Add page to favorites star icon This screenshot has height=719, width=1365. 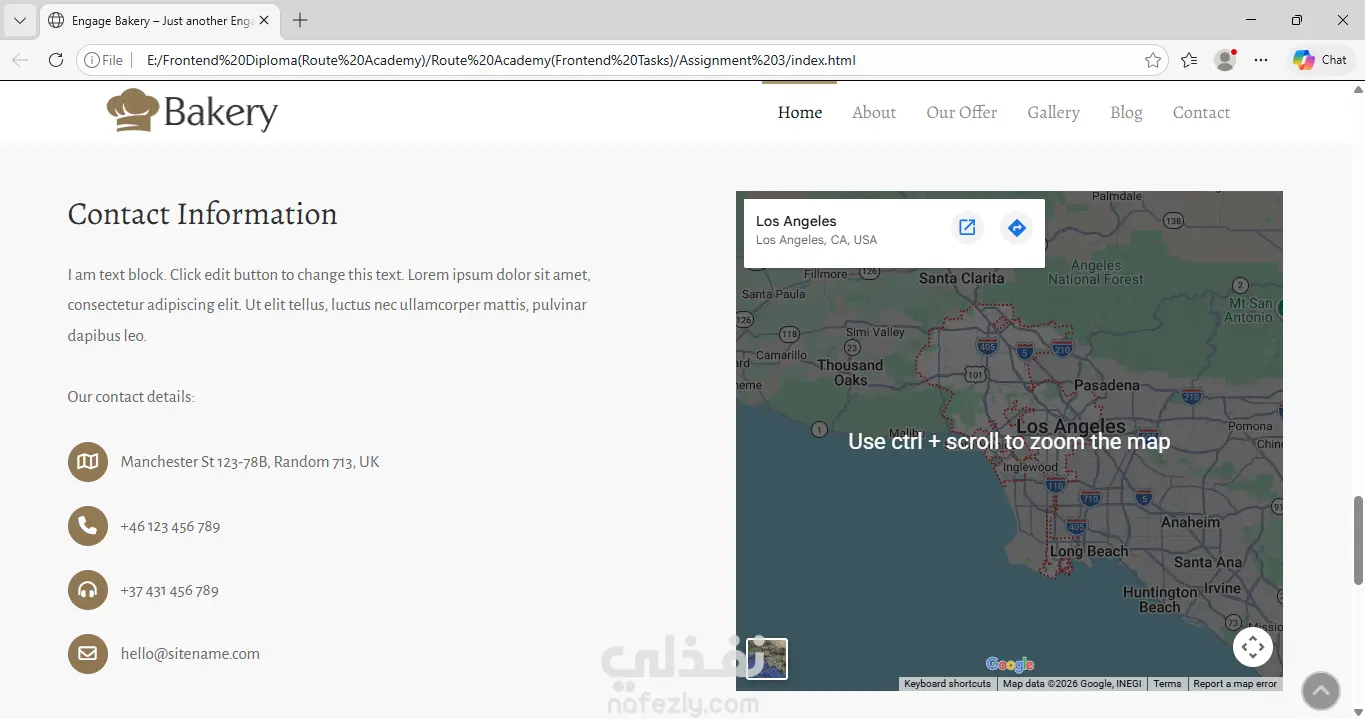click(x=1153, y=60)
